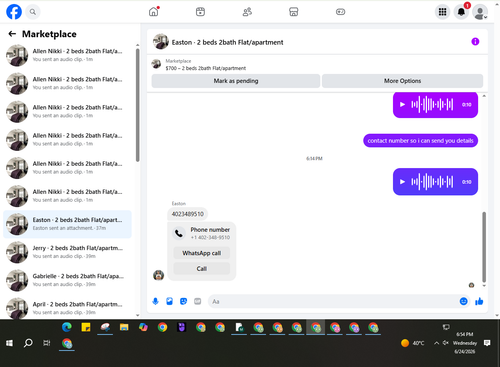This screenshot has height=367, width=500.
Task: Click the attach photo icon in composer
Action: [x=169, y=301]
